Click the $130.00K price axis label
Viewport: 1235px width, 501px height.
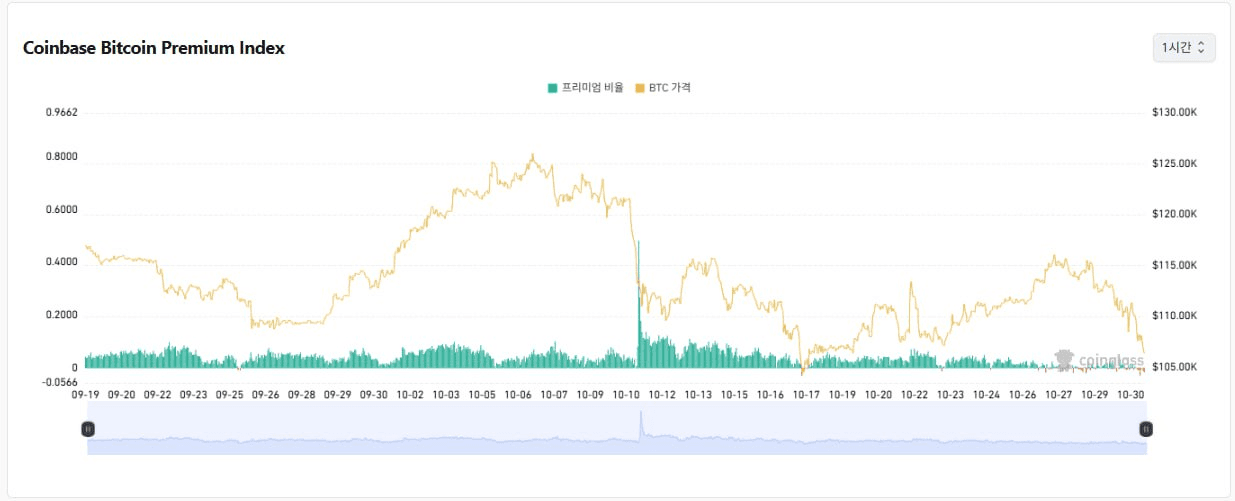[1174, 112]
